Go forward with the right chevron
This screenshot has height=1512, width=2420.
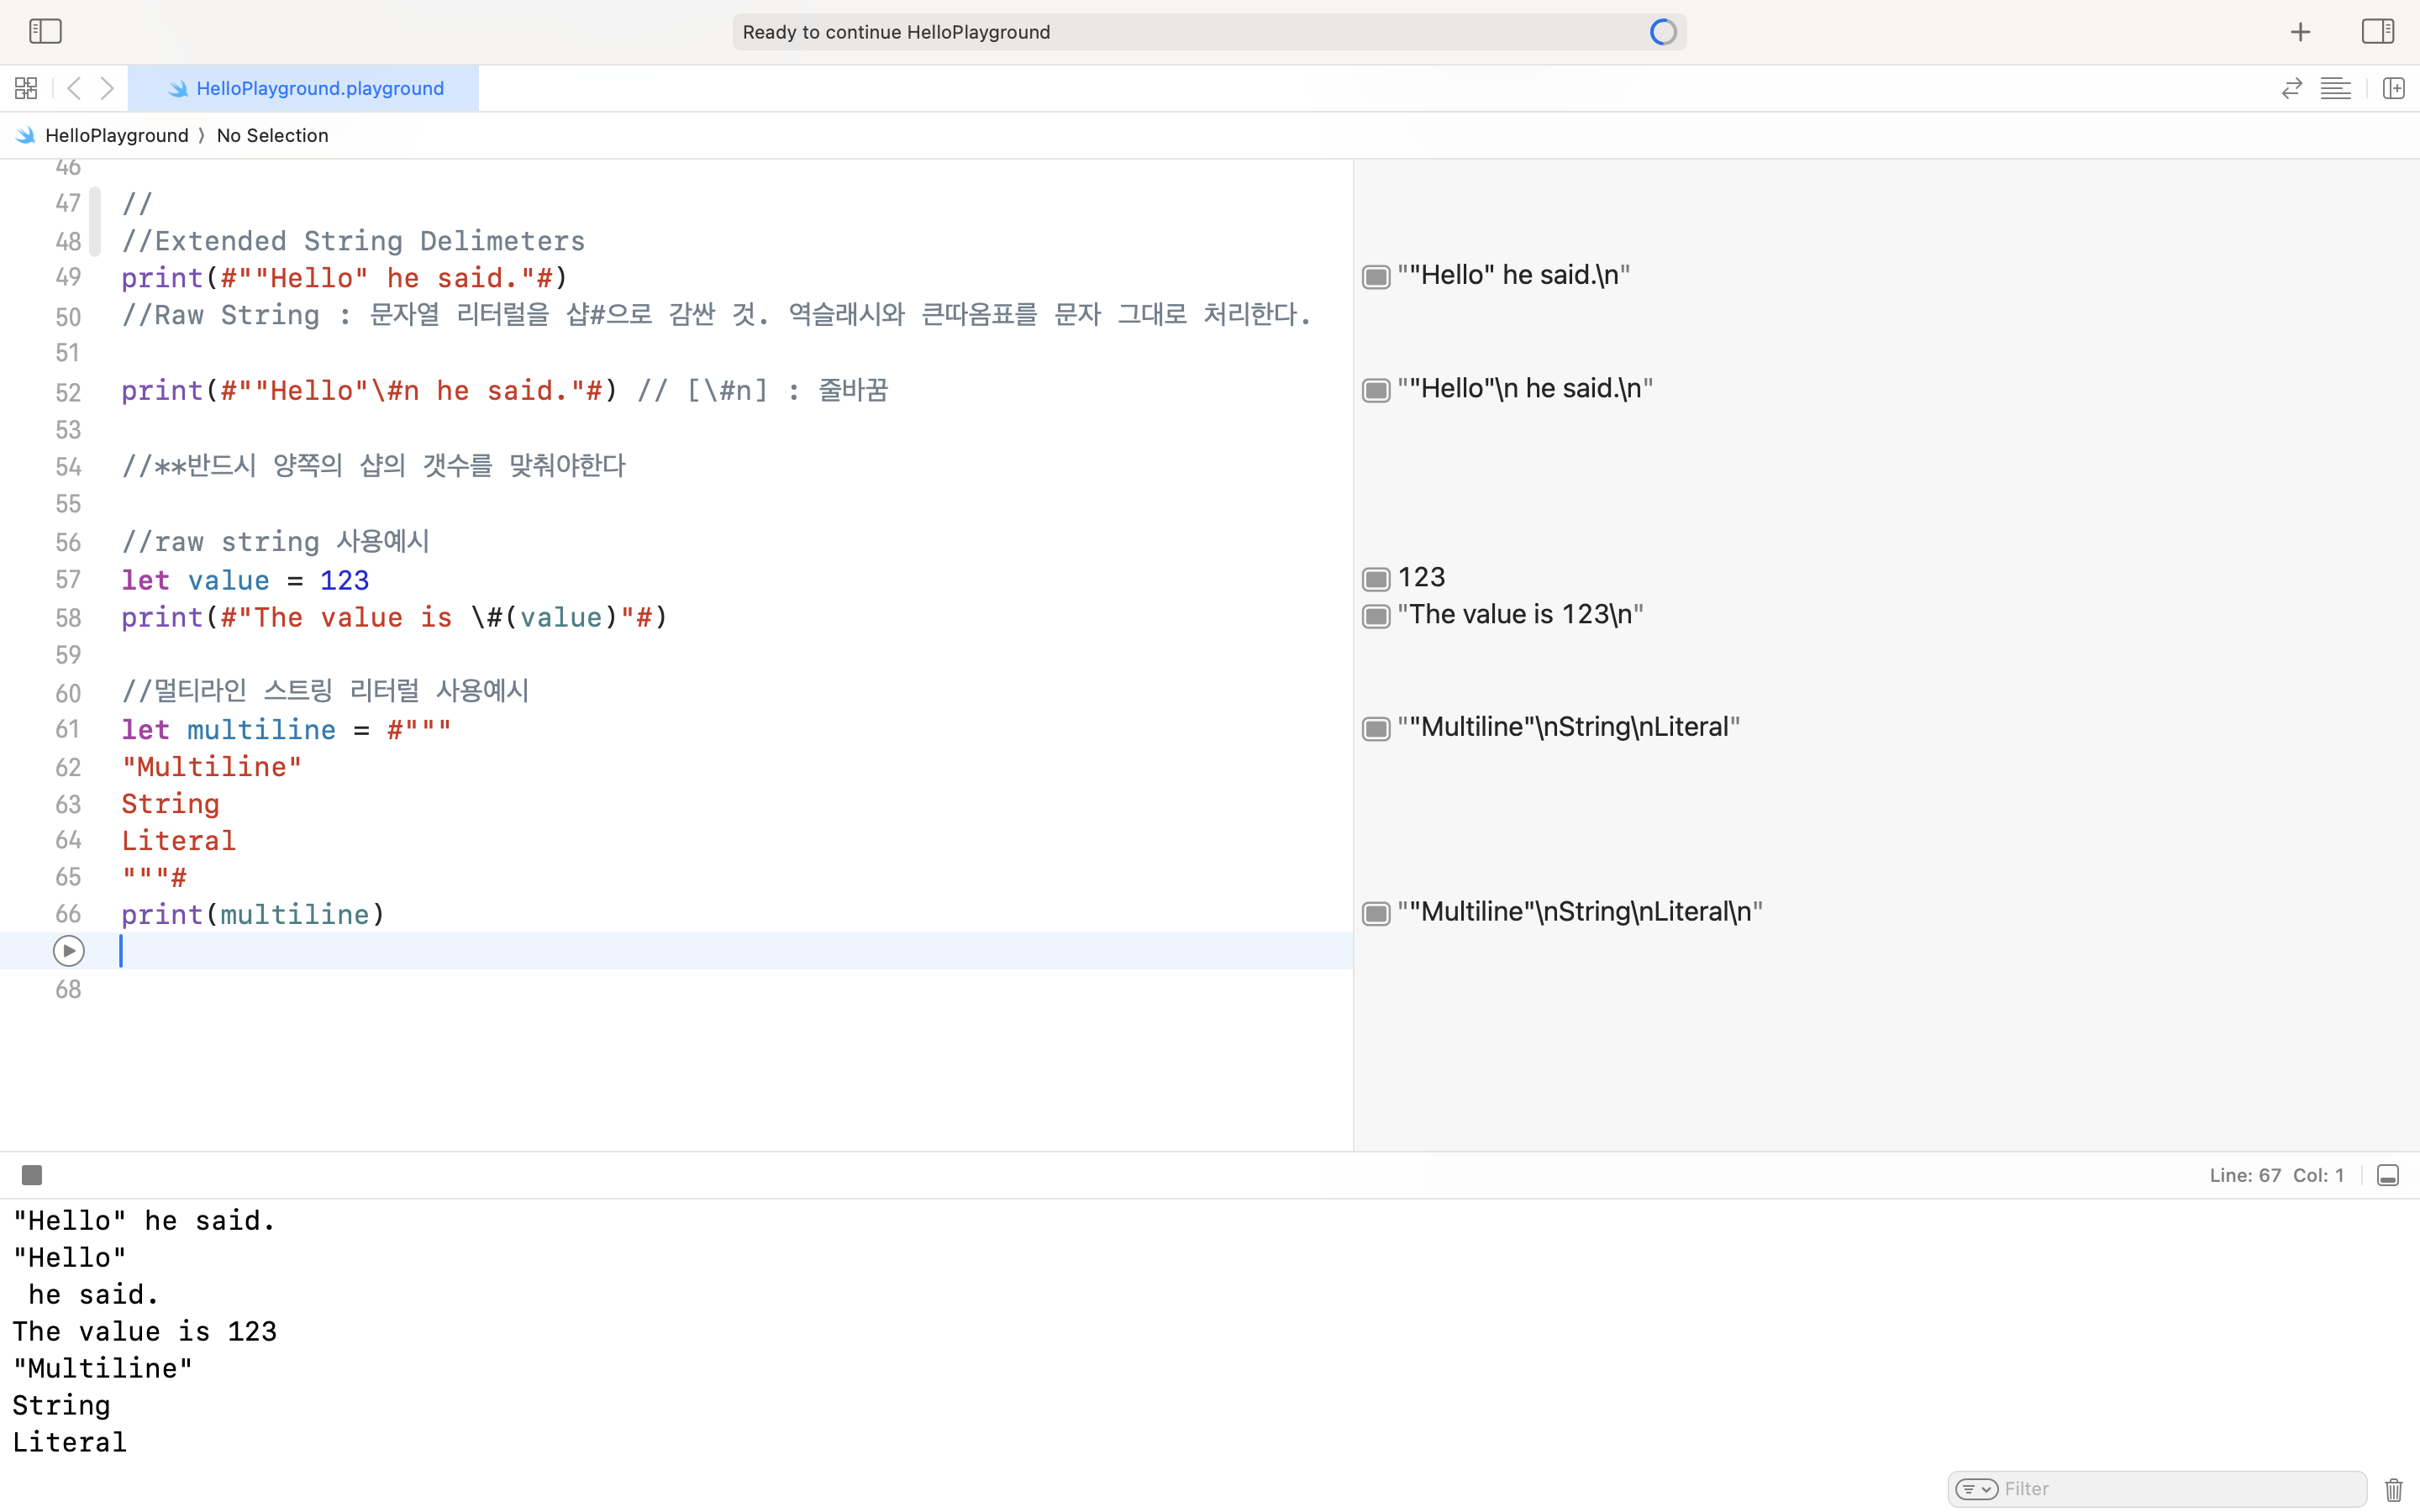pyautogui.click(x=107, y=88)
